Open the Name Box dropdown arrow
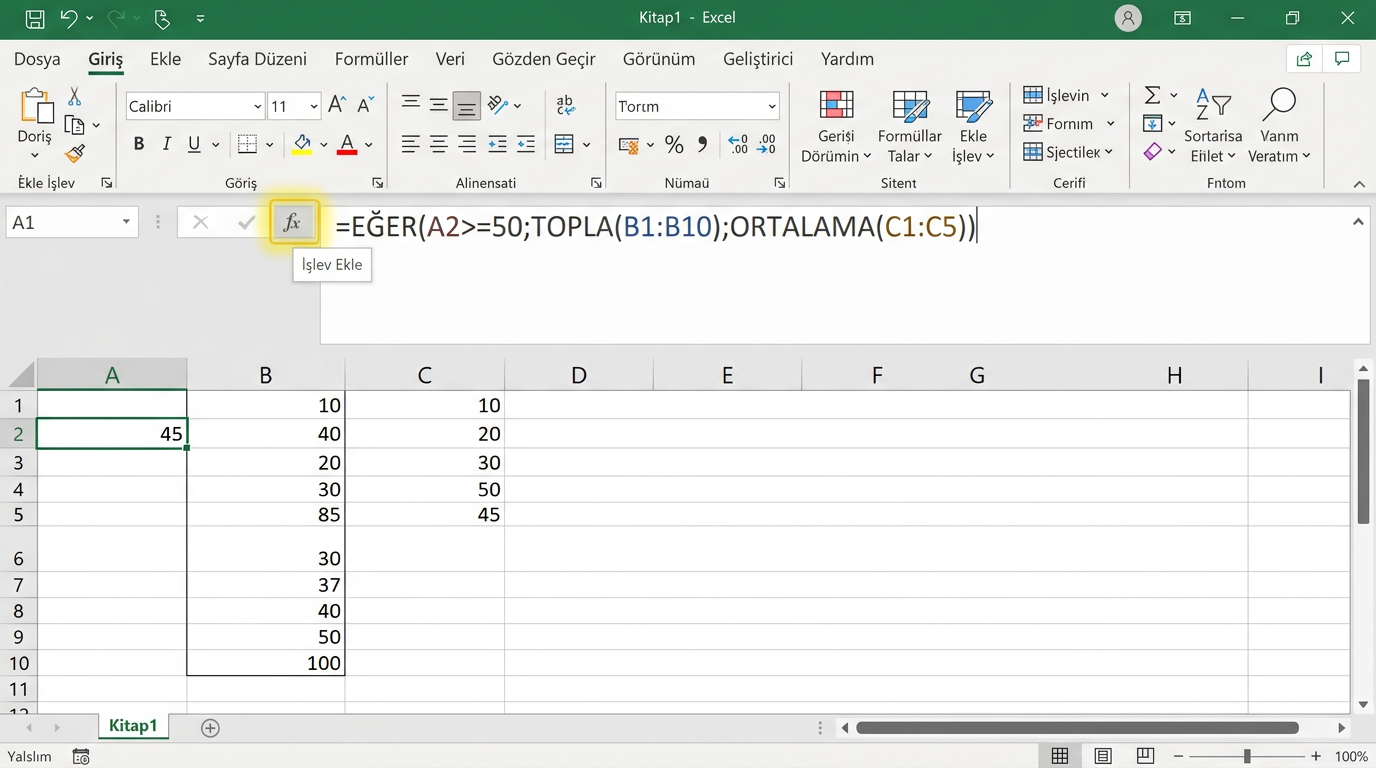Viewport: 1376px width, 768px height. pyautogui.click(x=126, y=222)
